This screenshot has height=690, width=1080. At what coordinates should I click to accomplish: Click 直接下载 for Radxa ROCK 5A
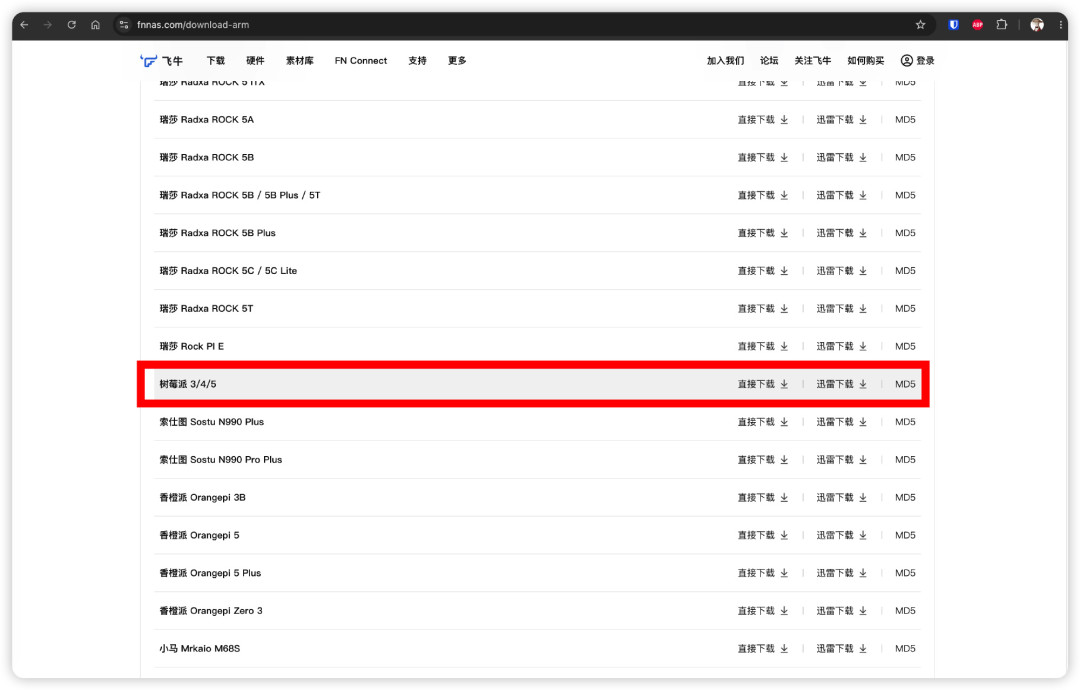coord(762,120)
